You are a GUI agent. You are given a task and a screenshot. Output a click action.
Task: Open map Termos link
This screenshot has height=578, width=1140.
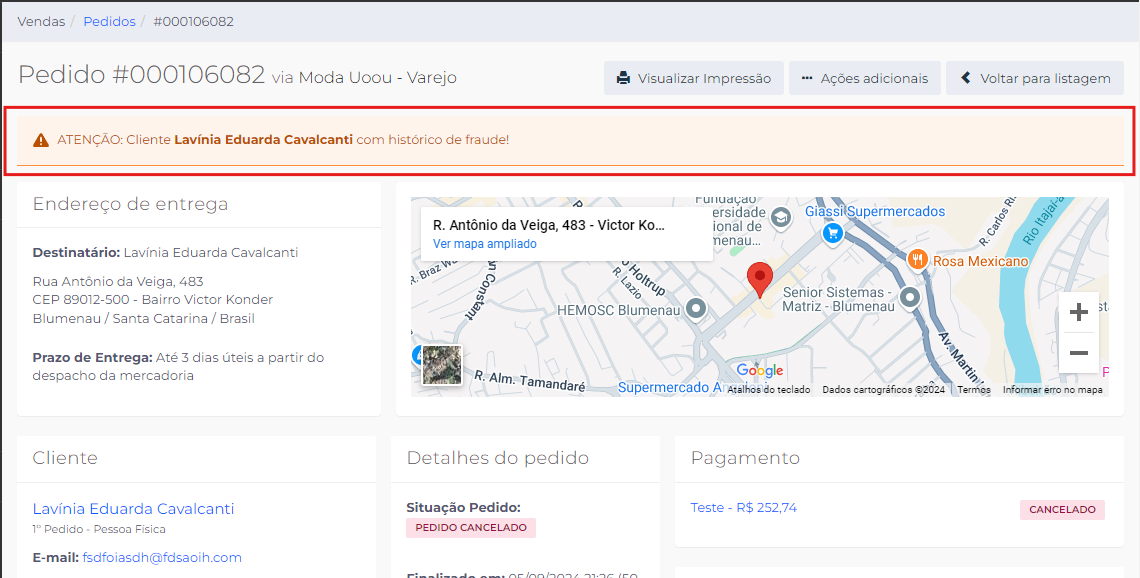point(974,390)
